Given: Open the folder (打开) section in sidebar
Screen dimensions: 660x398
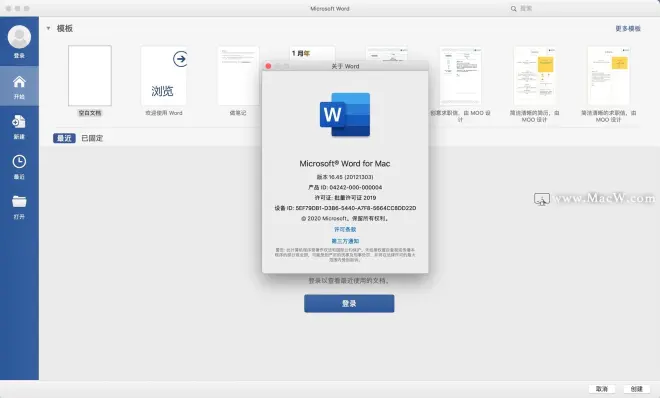Looking at the screenshot, I should click(19, 207).
